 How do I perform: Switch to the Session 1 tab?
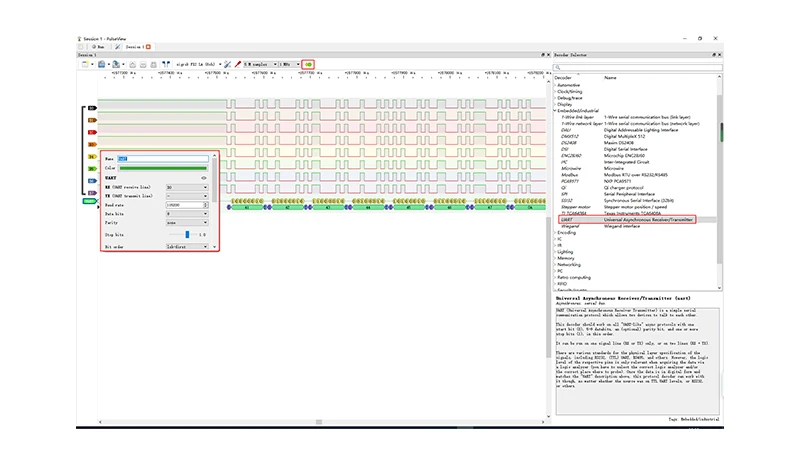click(x=134, y=46)
